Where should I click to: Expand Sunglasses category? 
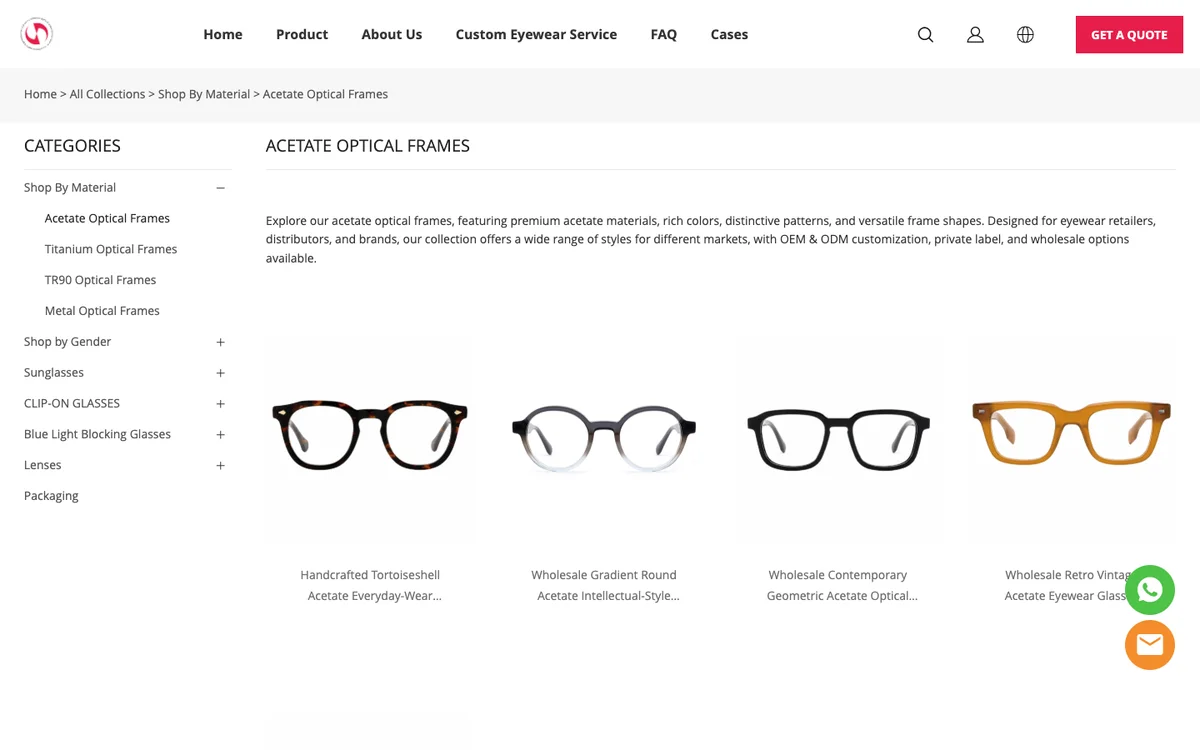(x=221, y=373)
